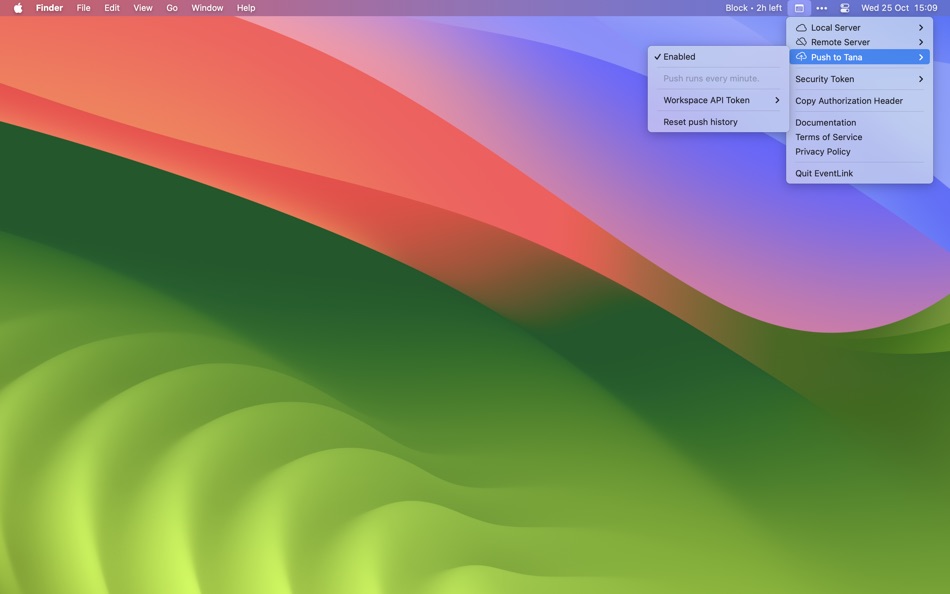Screen dimensions: 950x594
Task: Open the Finder menu
Action: pyautogui.click(x=49, y=8)
